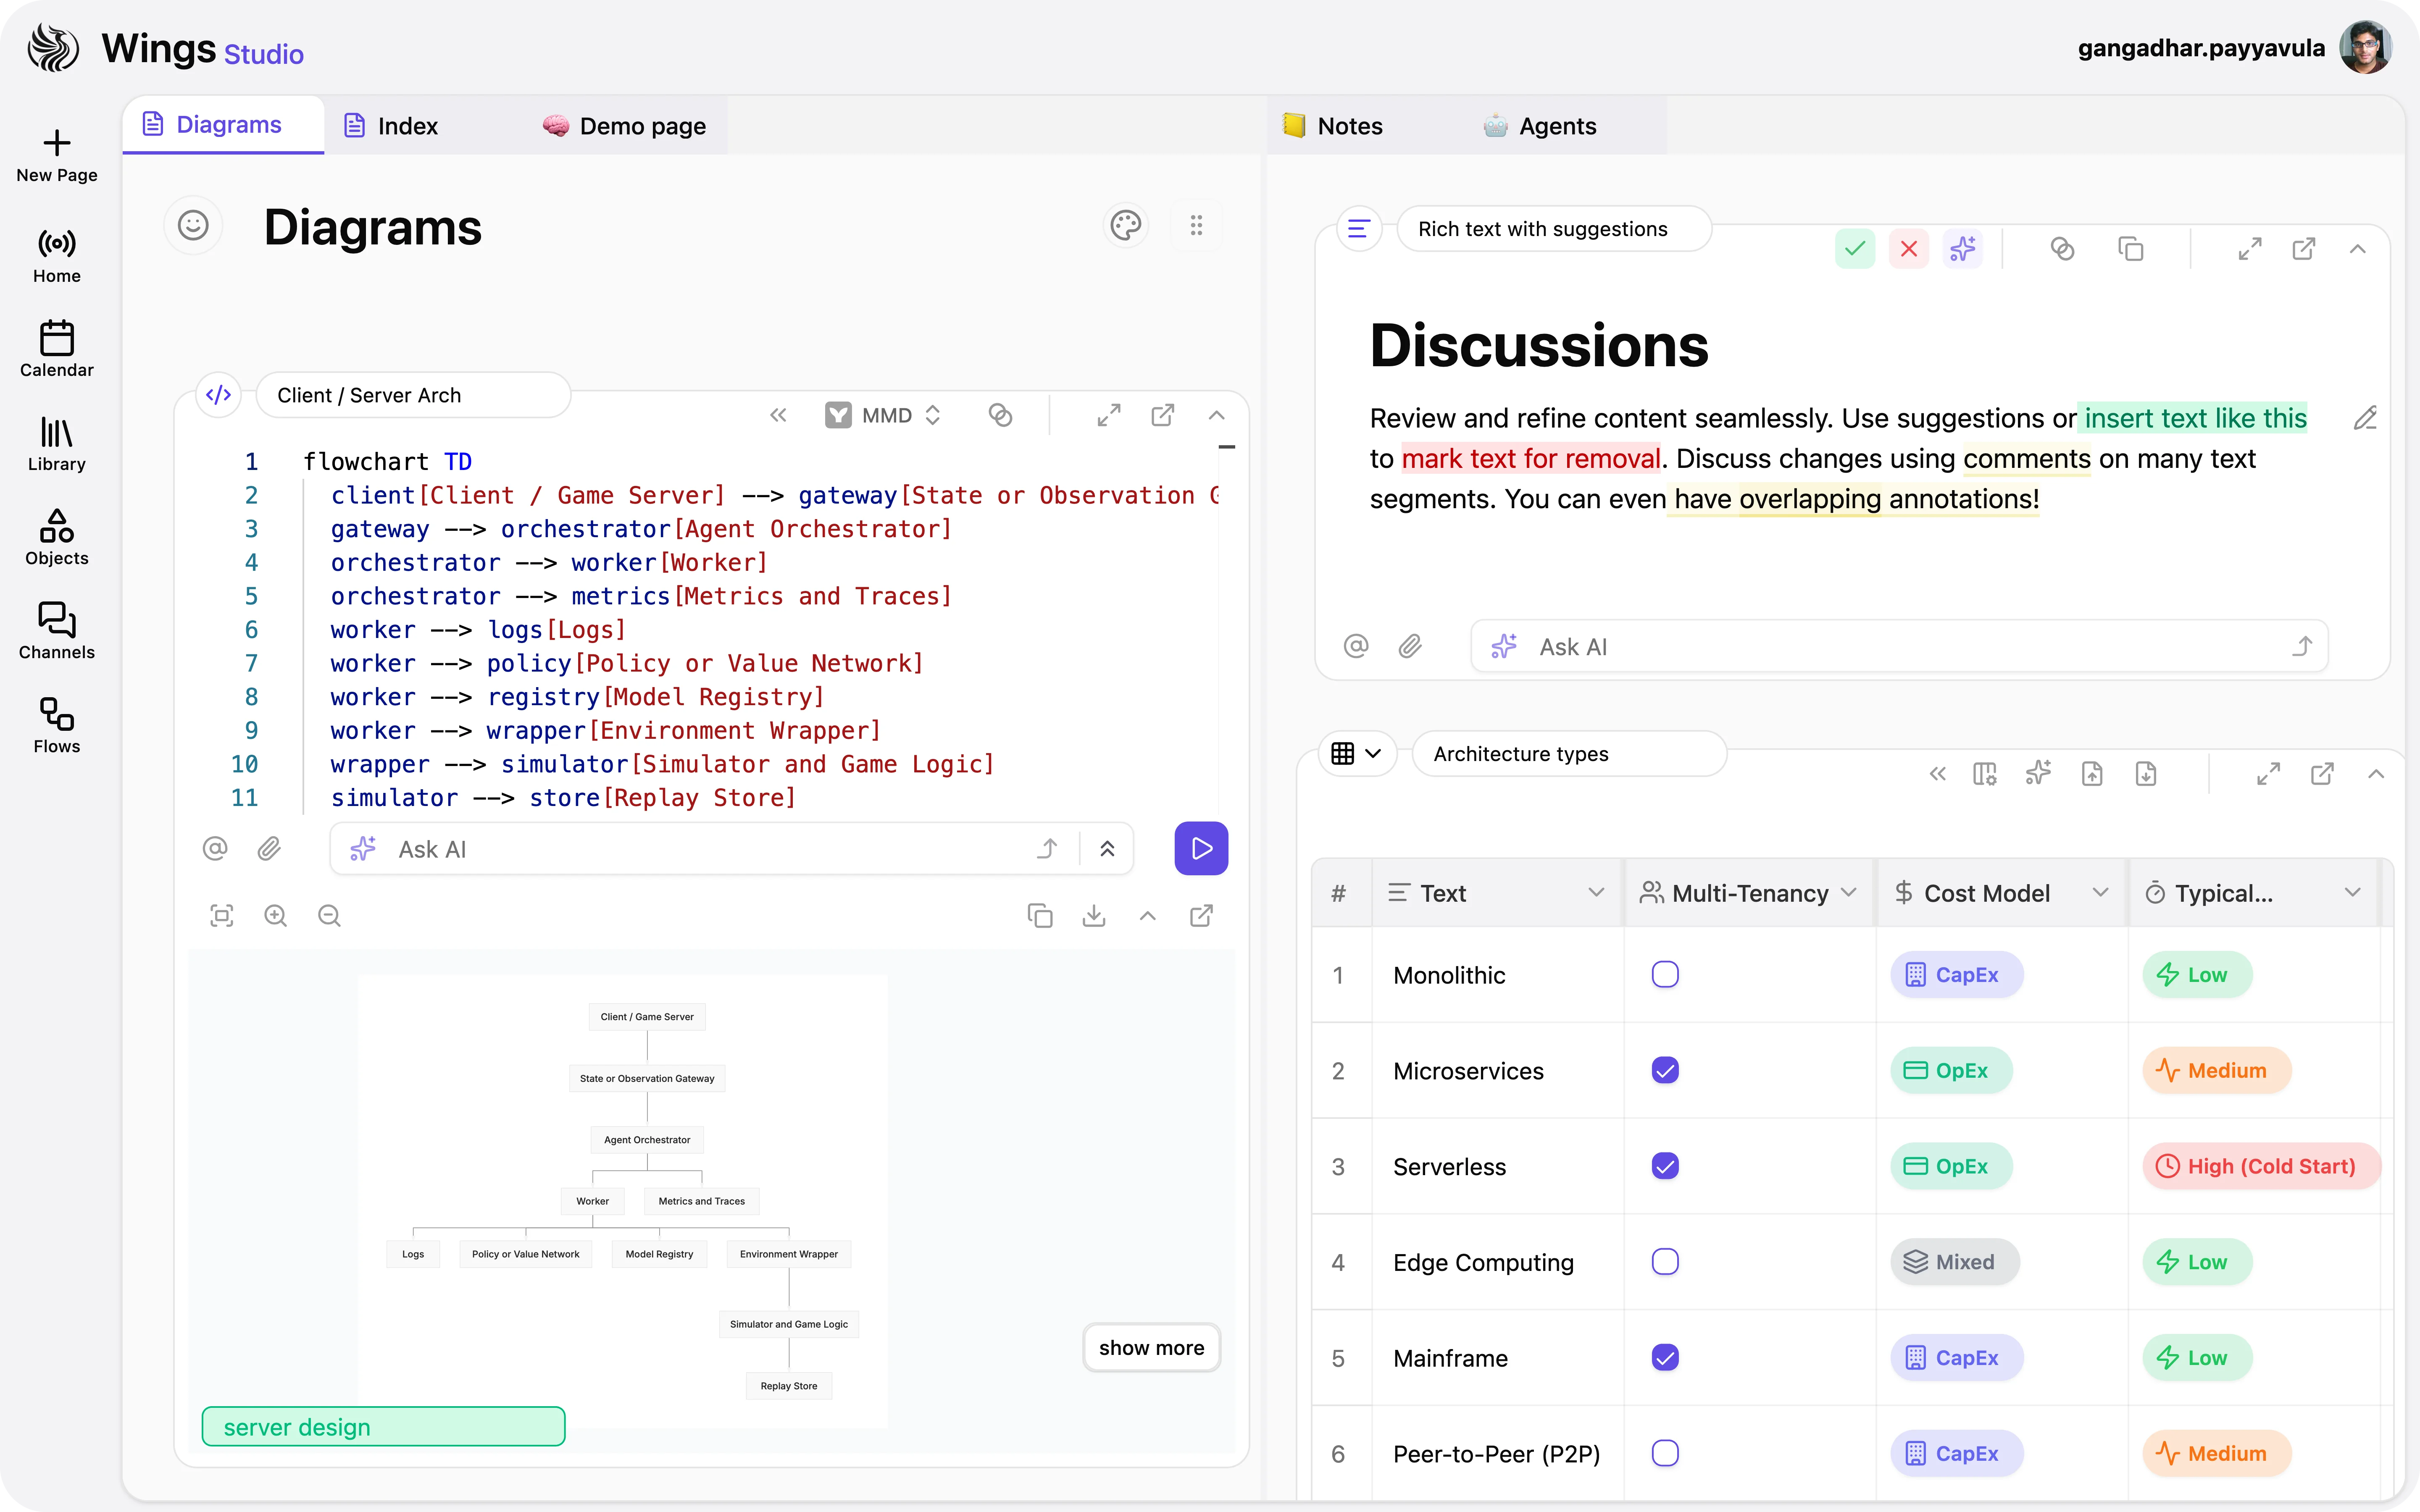Collapse the Client / Server Arch block
The height and width of the screenshot is (1512, 2420).
[1217, 415]
